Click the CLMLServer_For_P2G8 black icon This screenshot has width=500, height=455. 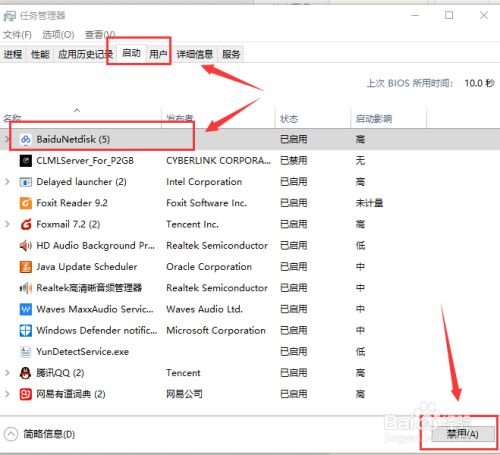click(x=26, y=161)
